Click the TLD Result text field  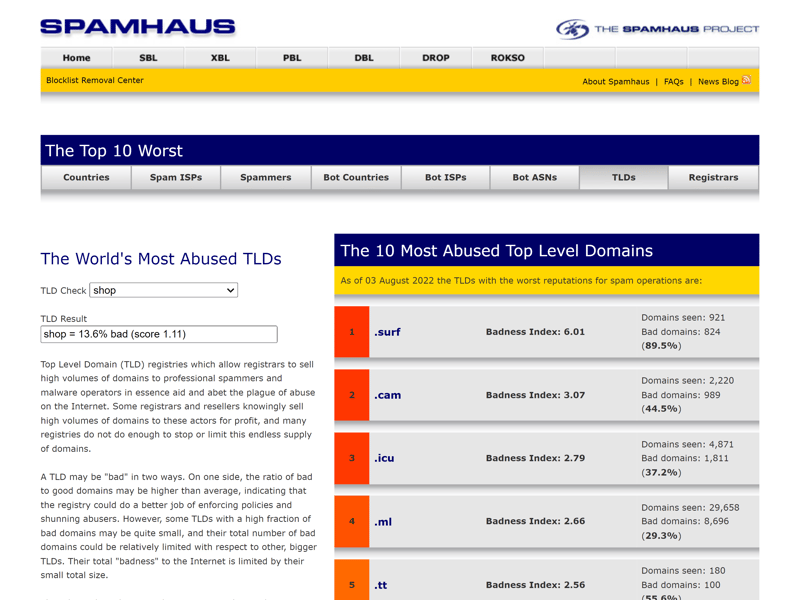(x=158, y=334)
